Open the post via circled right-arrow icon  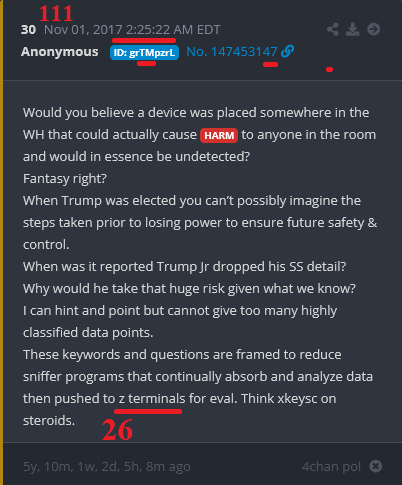(374, 29)
